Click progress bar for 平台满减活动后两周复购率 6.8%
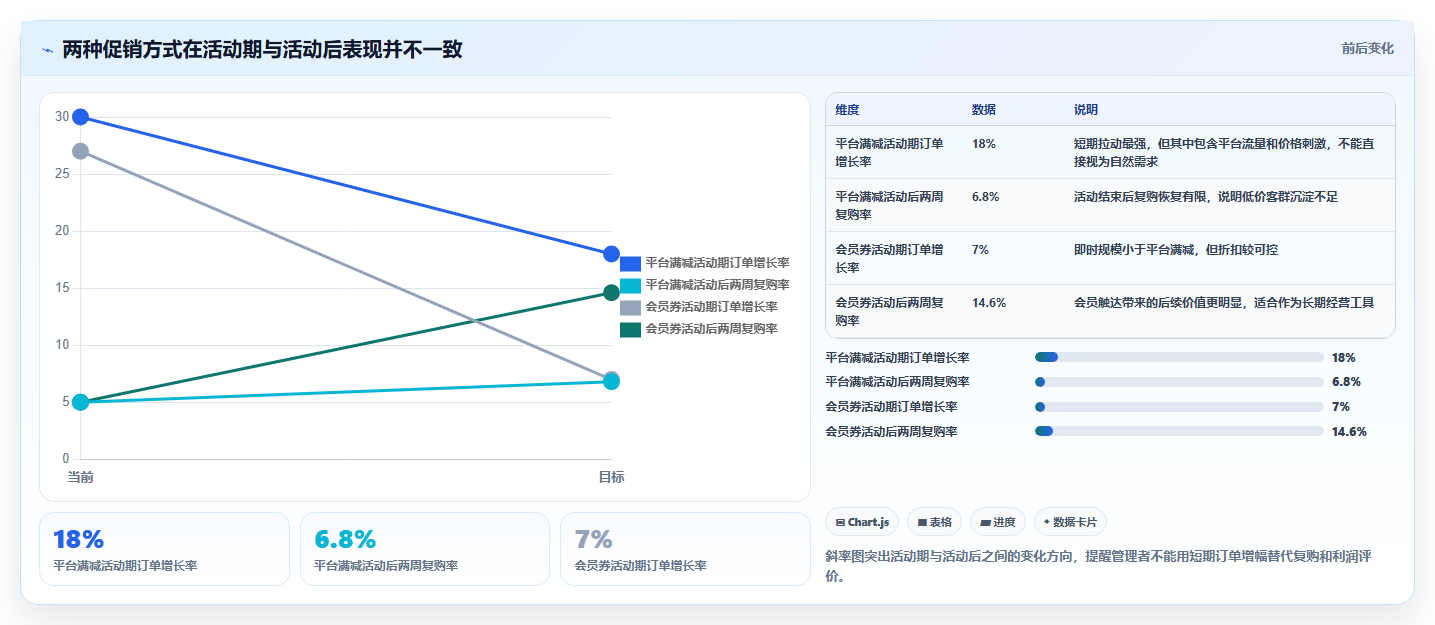Image resolution: width=1435 pixels, height=625 pixels. pos(1179,382)
